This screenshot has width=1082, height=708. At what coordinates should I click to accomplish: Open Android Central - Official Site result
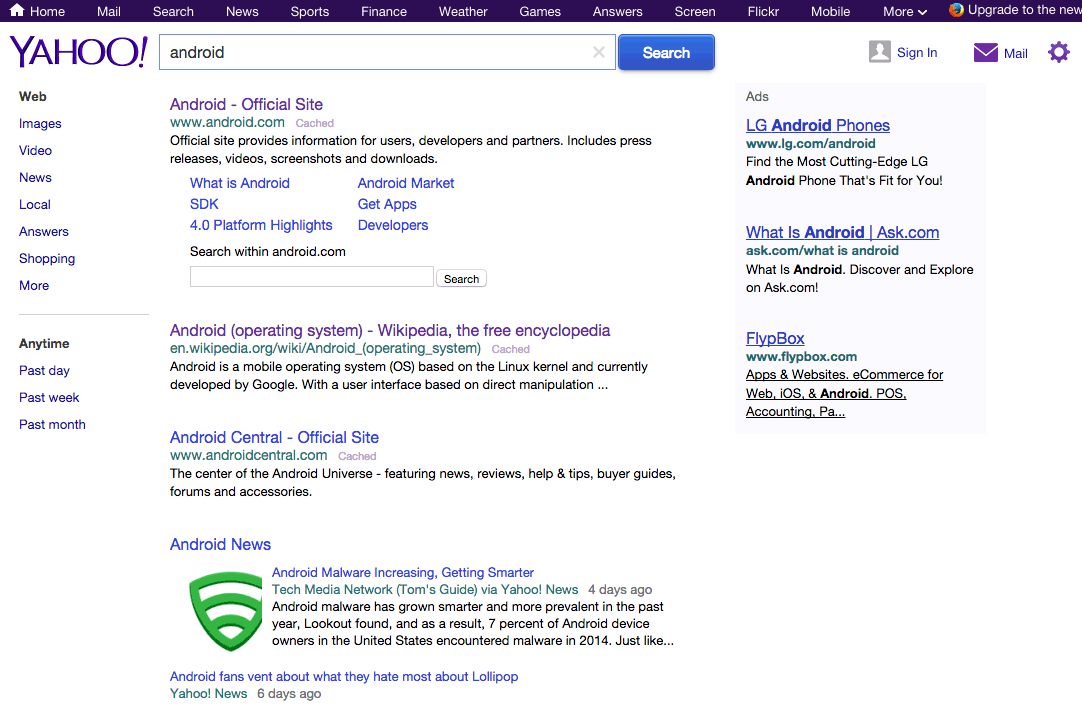coord(274,437)
